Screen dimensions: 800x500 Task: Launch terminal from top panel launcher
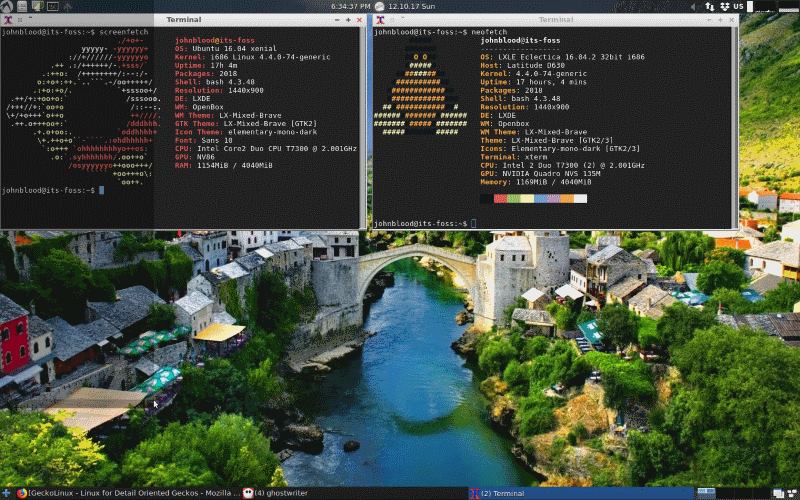(53, 6)
